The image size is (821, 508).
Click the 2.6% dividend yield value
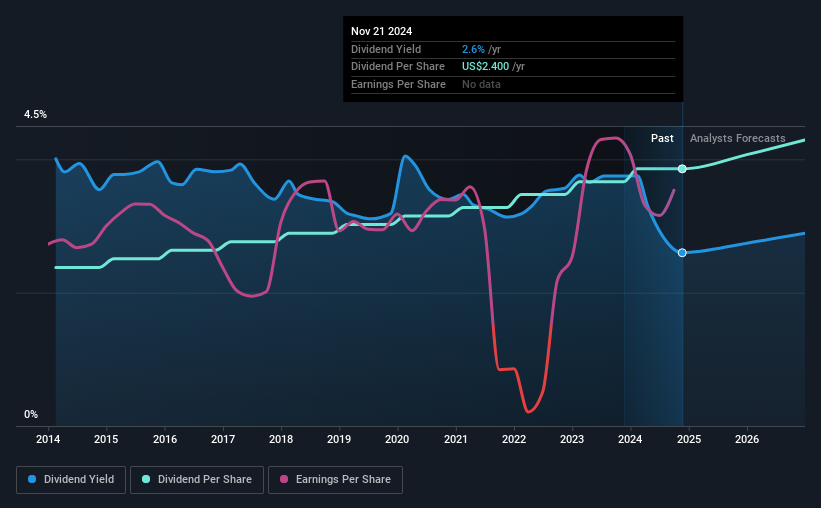click(473, 49)
